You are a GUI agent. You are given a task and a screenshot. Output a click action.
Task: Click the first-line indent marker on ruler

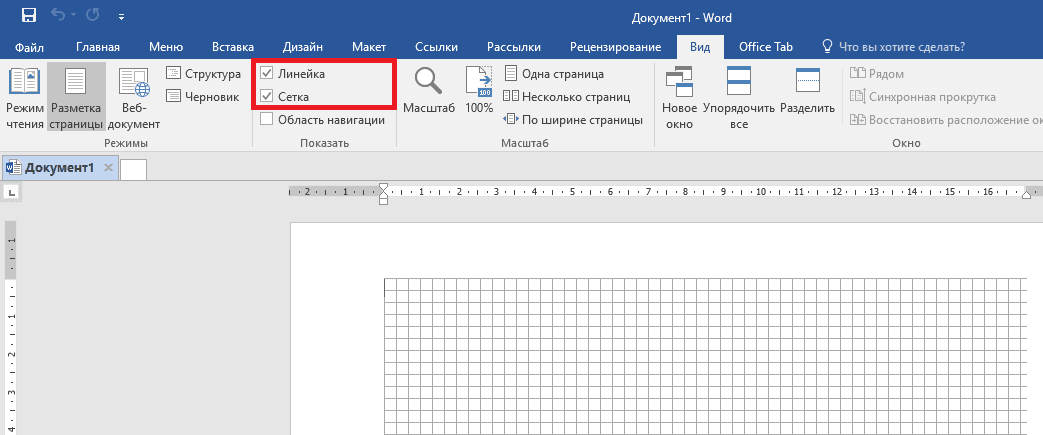tap(383, 186)
